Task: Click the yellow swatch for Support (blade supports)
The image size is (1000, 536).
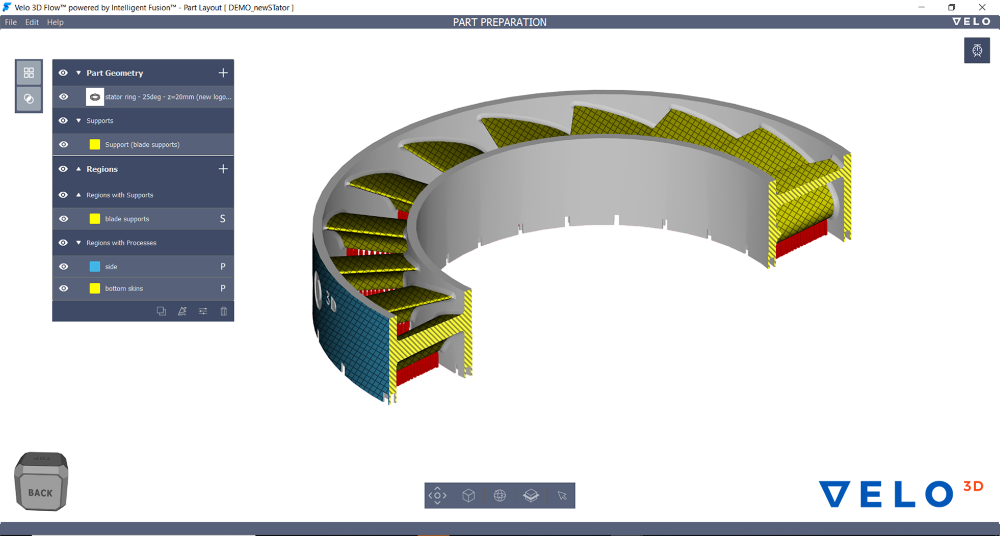Action: 95,144
